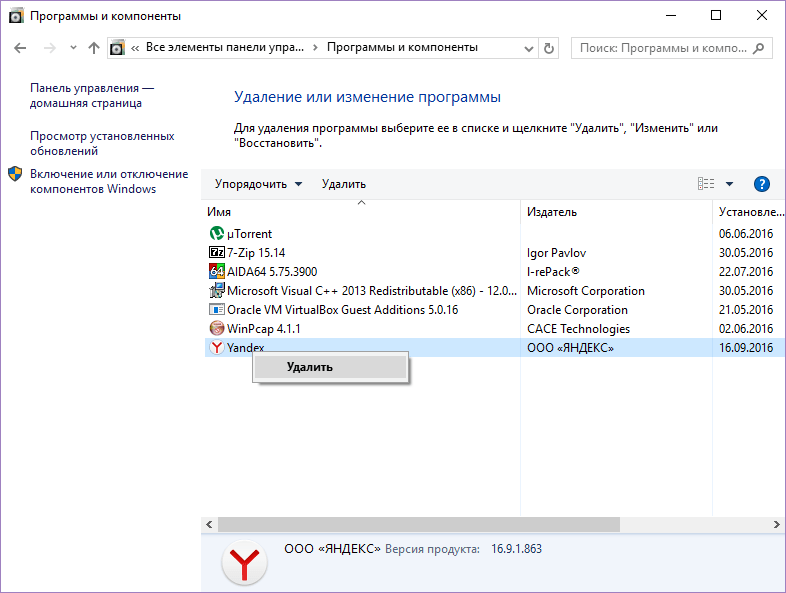Viewport: 786px width, 593px height.
Task: Click ООО «ЯНДЕКС» in the publisher column
Action: point(570,348)
